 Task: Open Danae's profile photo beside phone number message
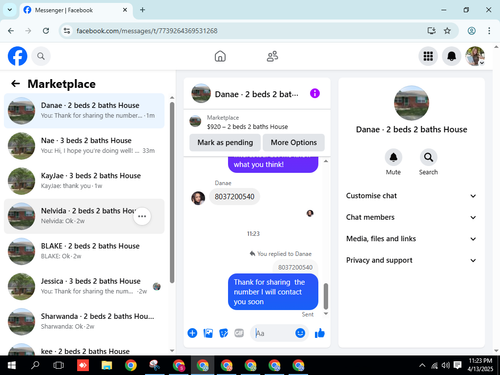pyautogui.click(x=198, y=198)
